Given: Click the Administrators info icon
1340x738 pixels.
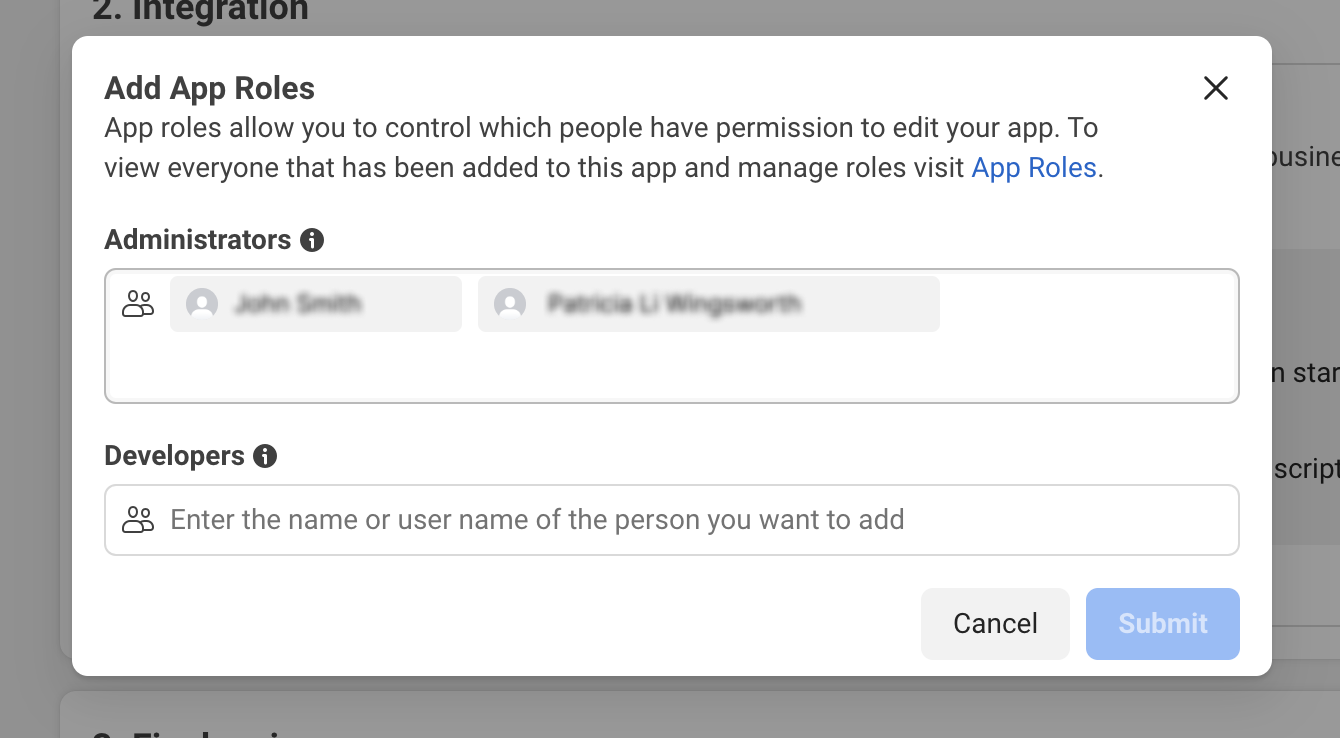Looking at the screenshot, I should 312,240.
